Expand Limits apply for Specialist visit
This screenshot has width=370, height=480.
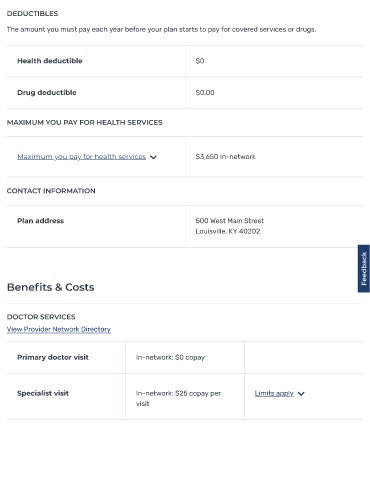(274, 393)
